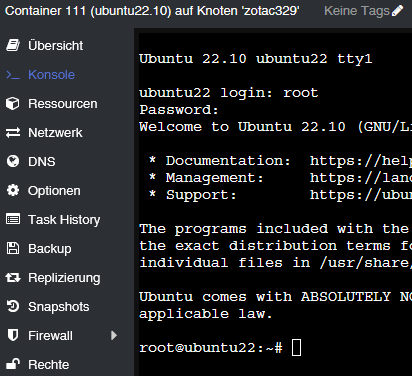This screenshot has width=412, height=376.
Task: Edit tags with the pencil icon
Action: pyautogui.click(x=397, y=11)
